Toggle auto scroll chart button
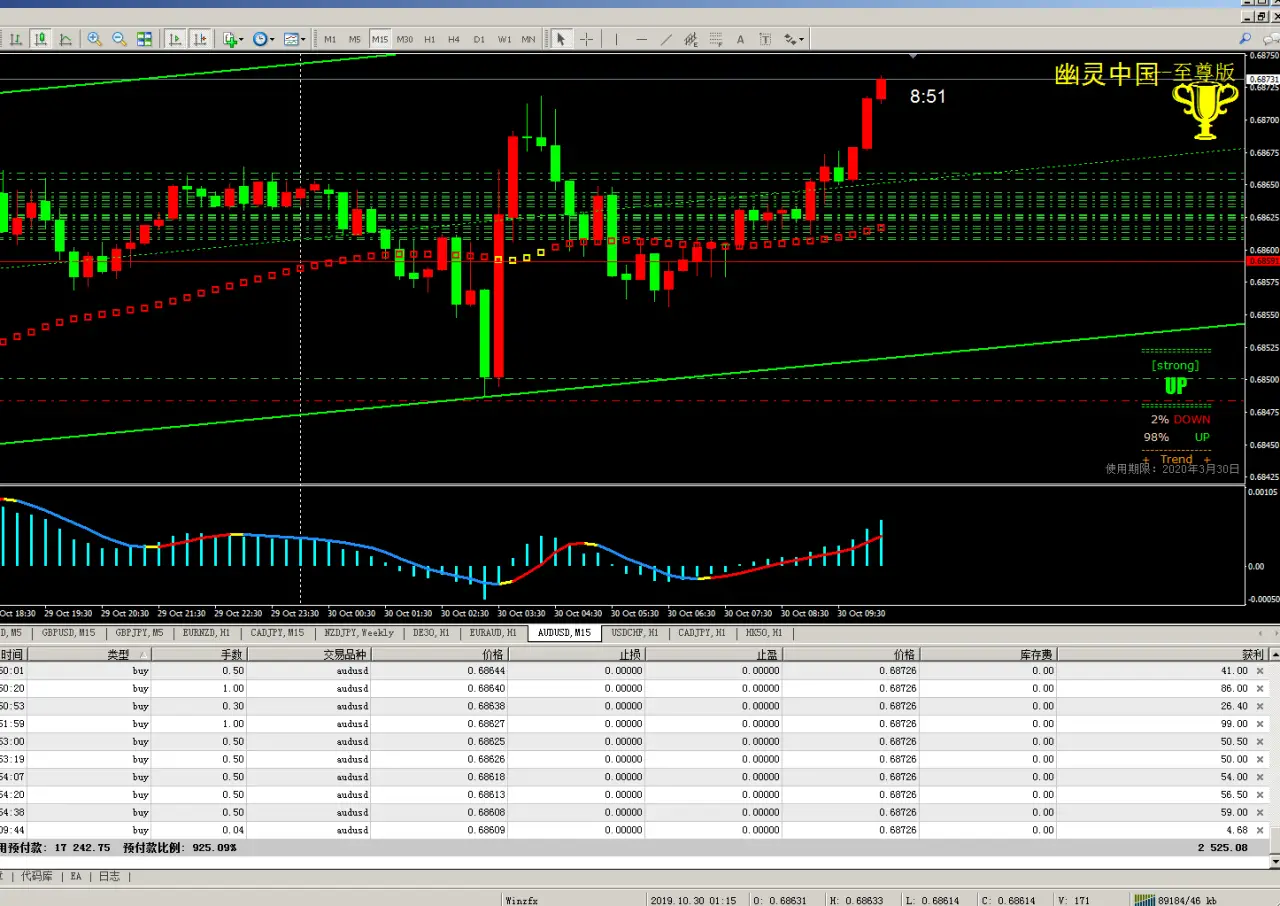Viewport: 1280px width, 906px height. [175, 39]
